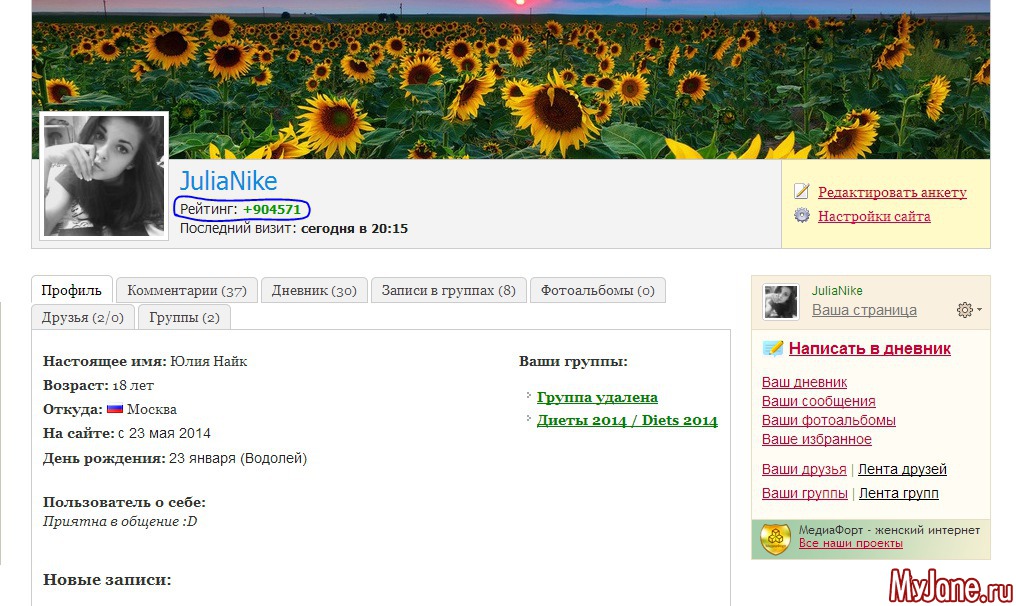The height and width of the screenshot is (606, 1016).
Task: Click the small sidebar avatar thumbnail
Action: click(781, 302)
